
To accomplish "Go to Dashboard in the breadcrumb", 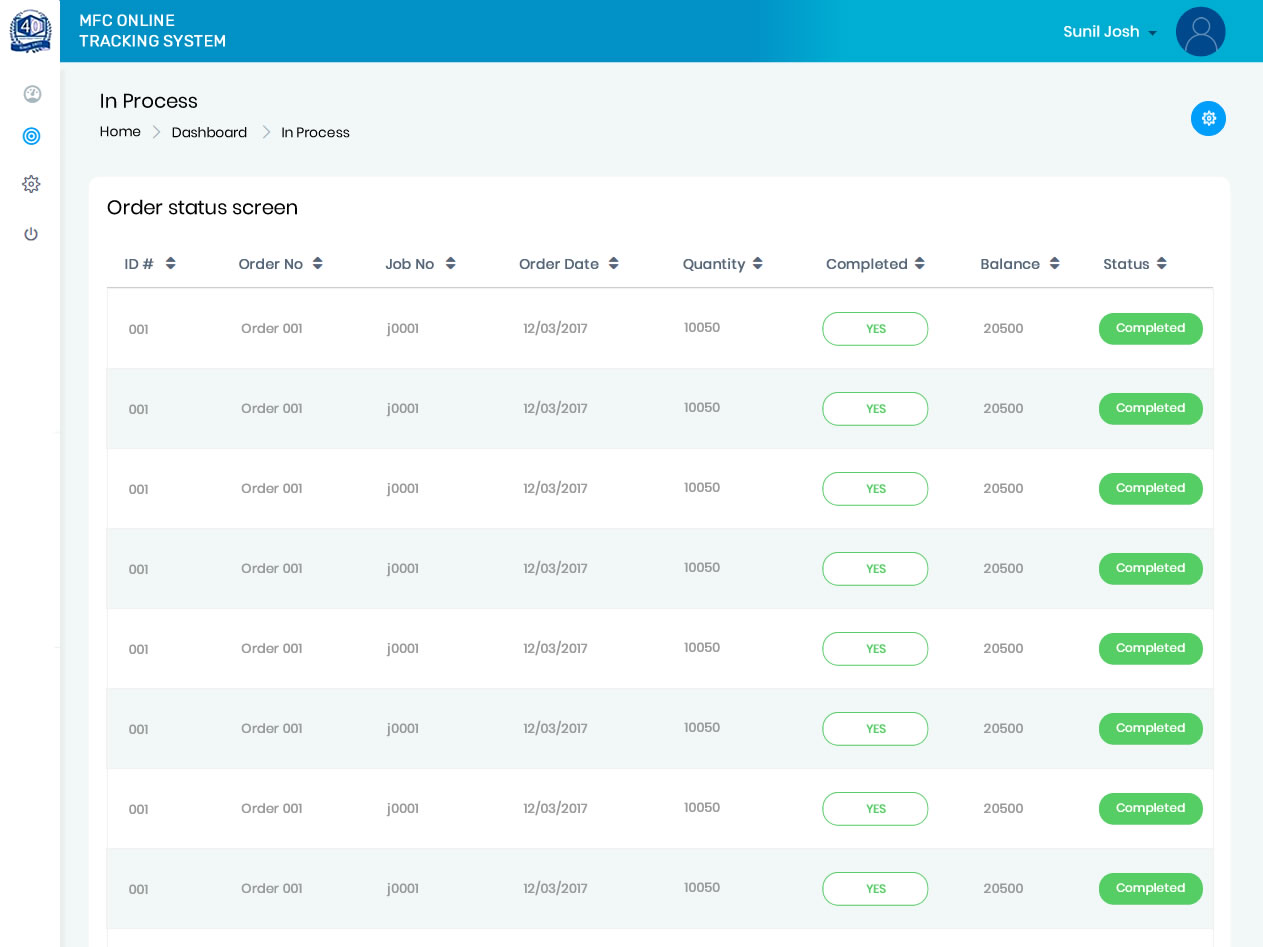I will tap(209, 132).
